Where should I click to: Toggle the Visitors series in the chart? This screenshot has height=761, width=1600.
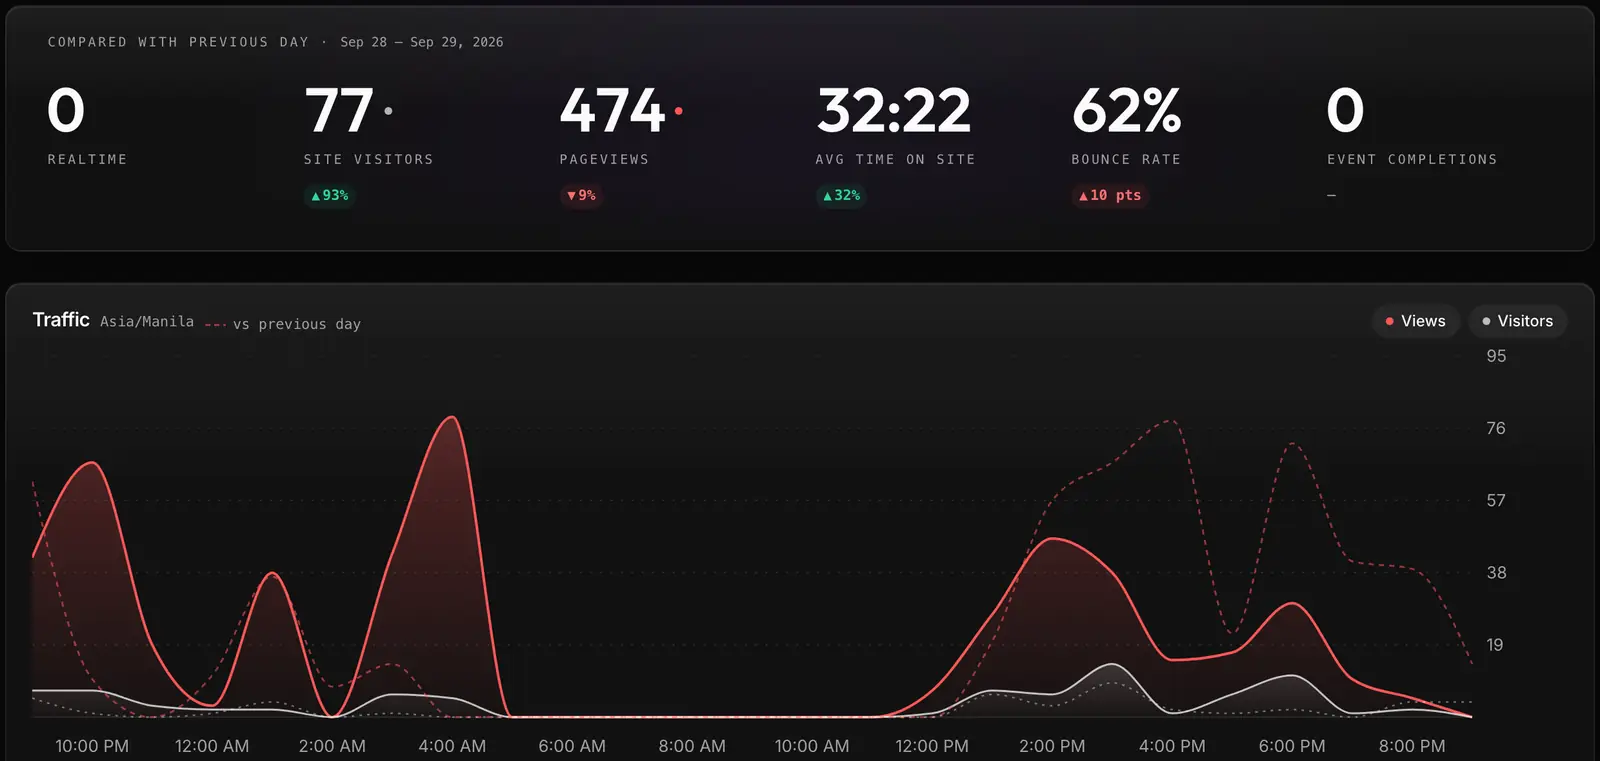(x=1517, y=321)
